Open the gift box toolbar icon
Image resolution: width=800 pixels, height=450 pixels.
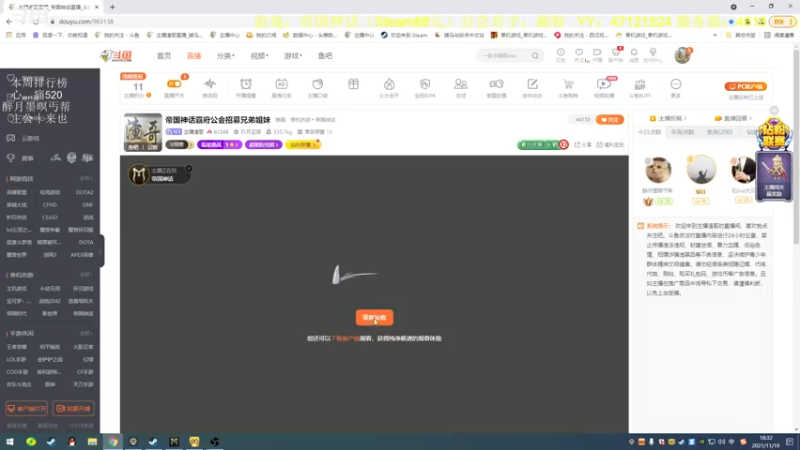coord(353,84)
